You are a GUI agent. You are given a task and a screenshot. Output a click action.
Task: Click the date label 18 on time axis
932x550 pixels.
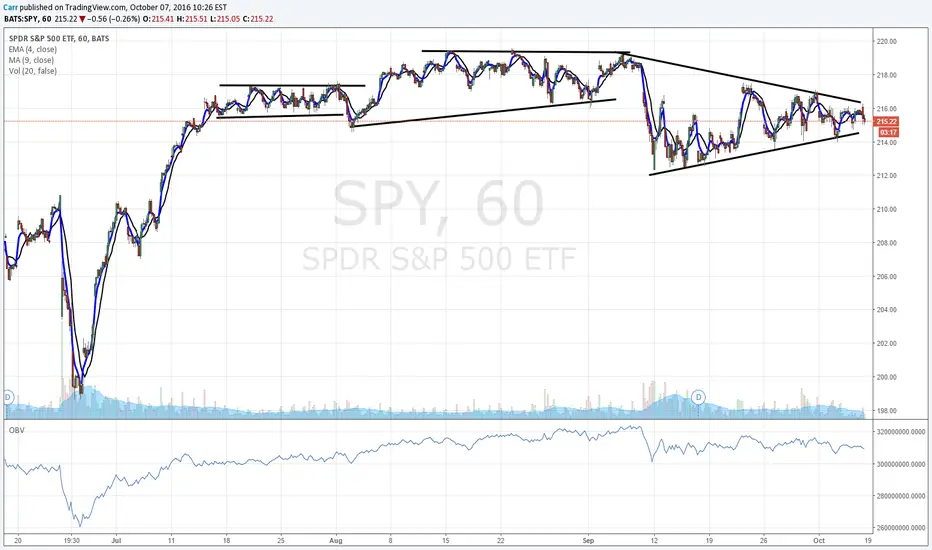pyautogui.click(x=226, y=541)
